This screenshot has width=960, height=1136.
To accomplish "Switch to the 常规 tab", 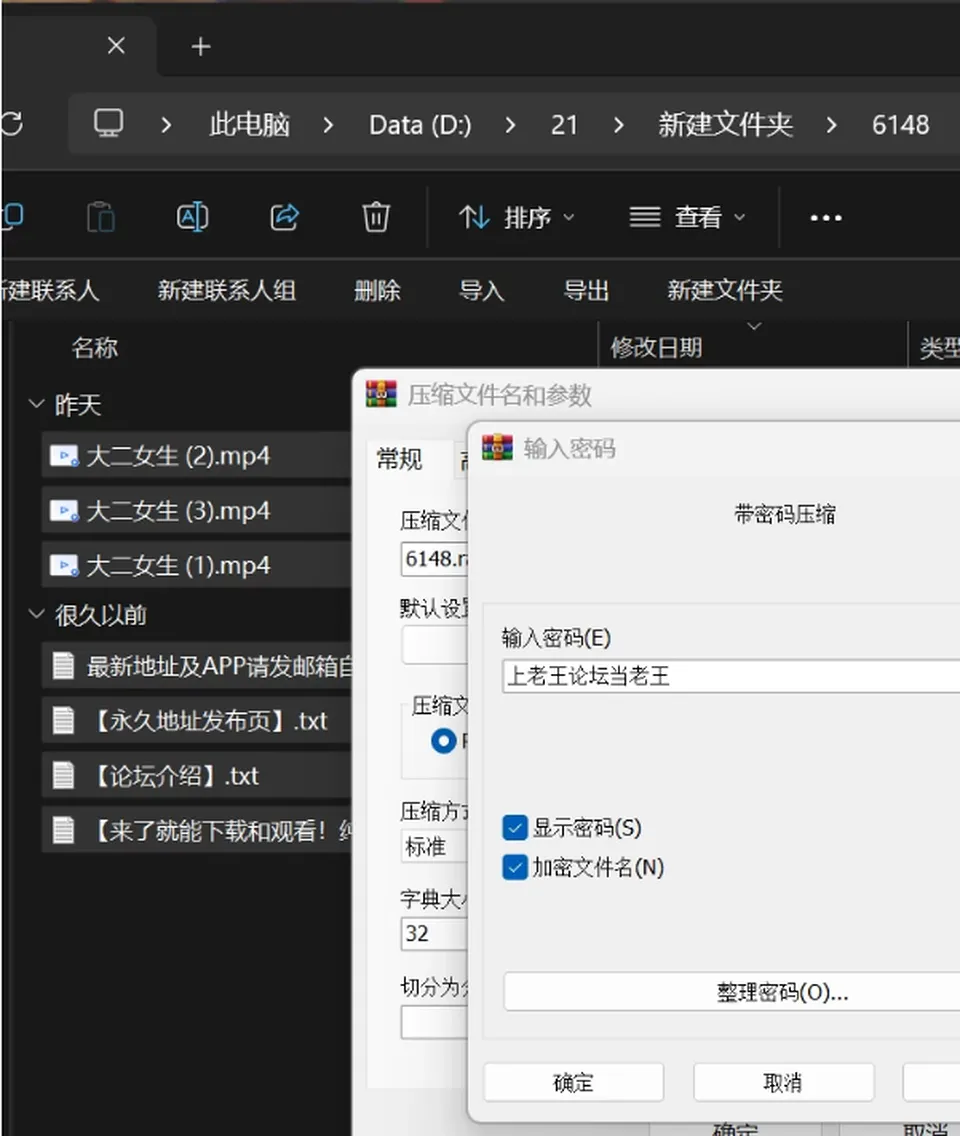I will (399, 459).
